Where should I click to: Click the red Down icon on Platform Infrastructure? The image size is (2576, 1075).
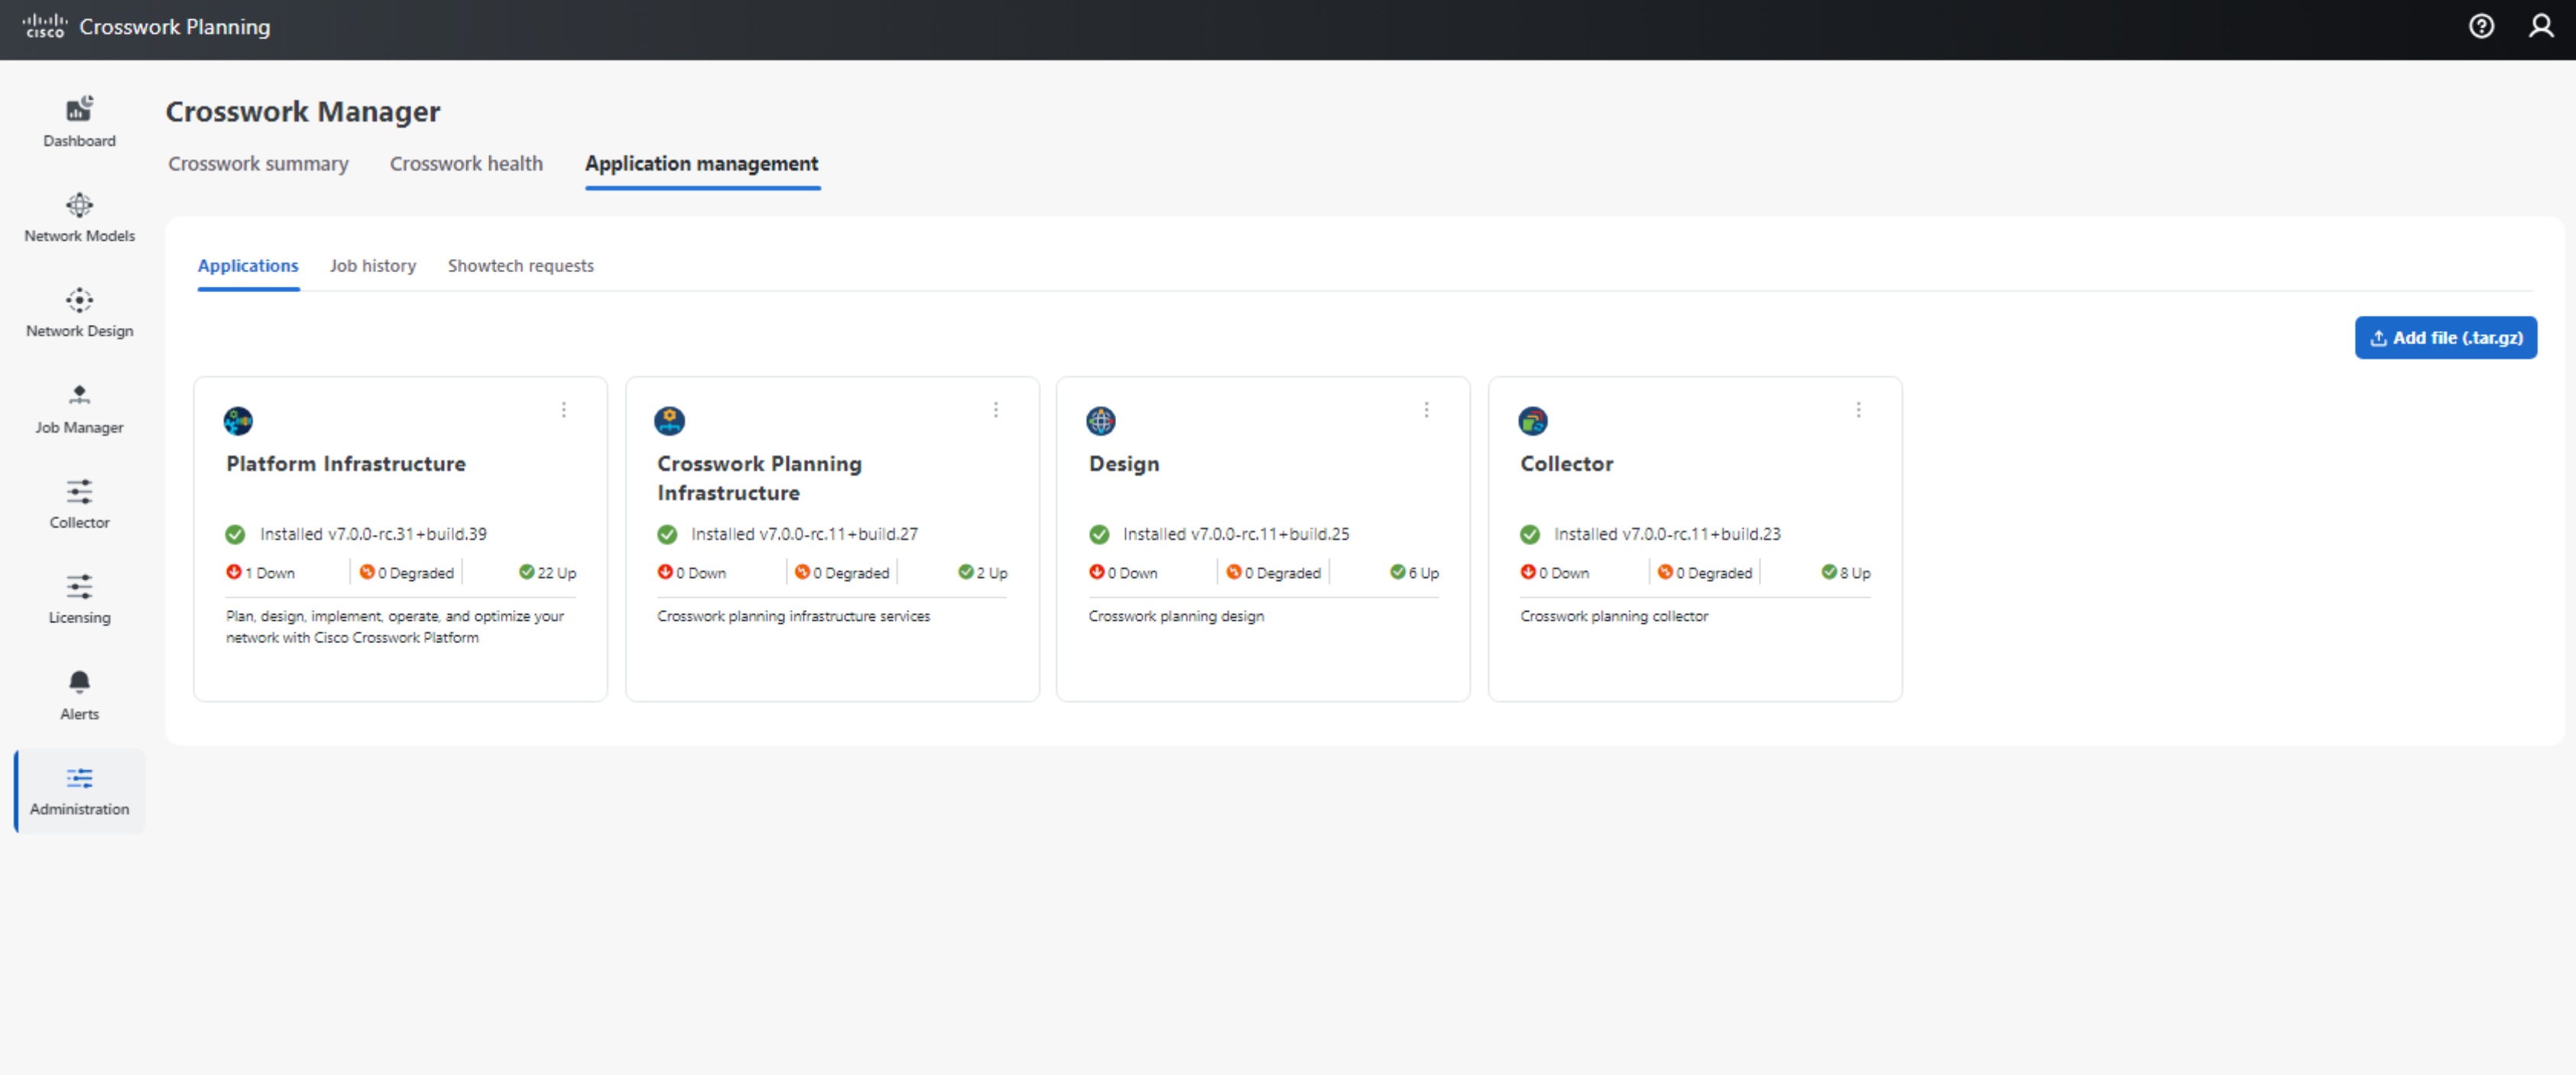233,572
